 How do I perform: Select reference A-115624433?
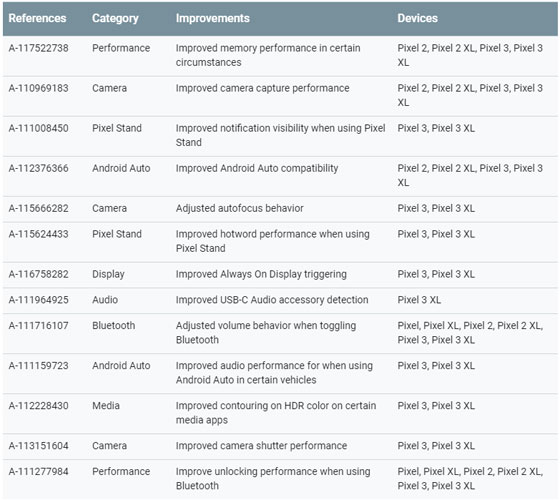39,234
